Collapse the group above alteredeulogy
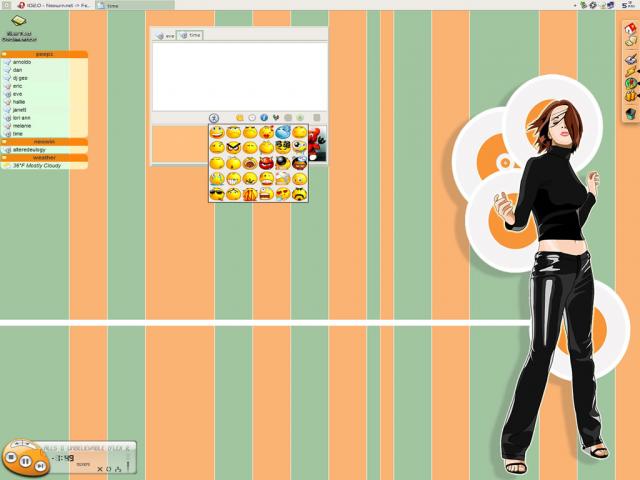This screenshot has height=480, width=640. (44, 142)
